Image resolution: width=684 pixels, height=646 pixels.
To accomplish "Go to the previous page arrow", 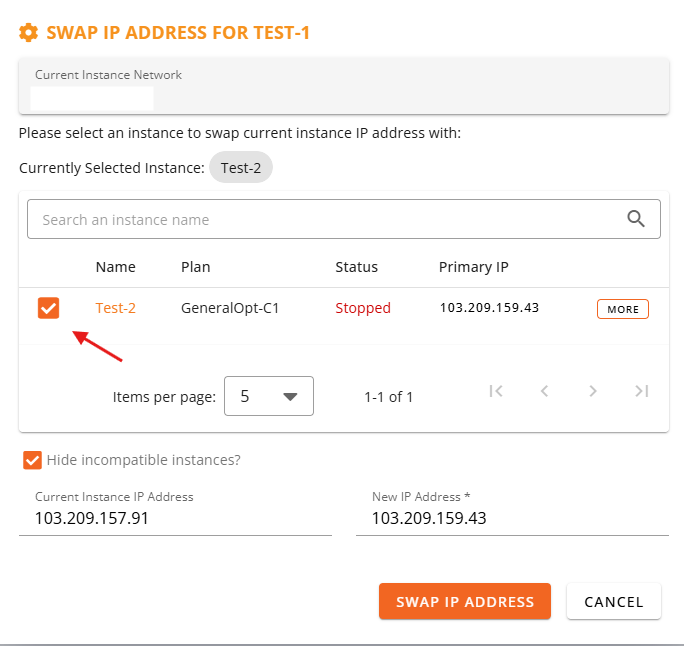I will [x=544, y=391].
